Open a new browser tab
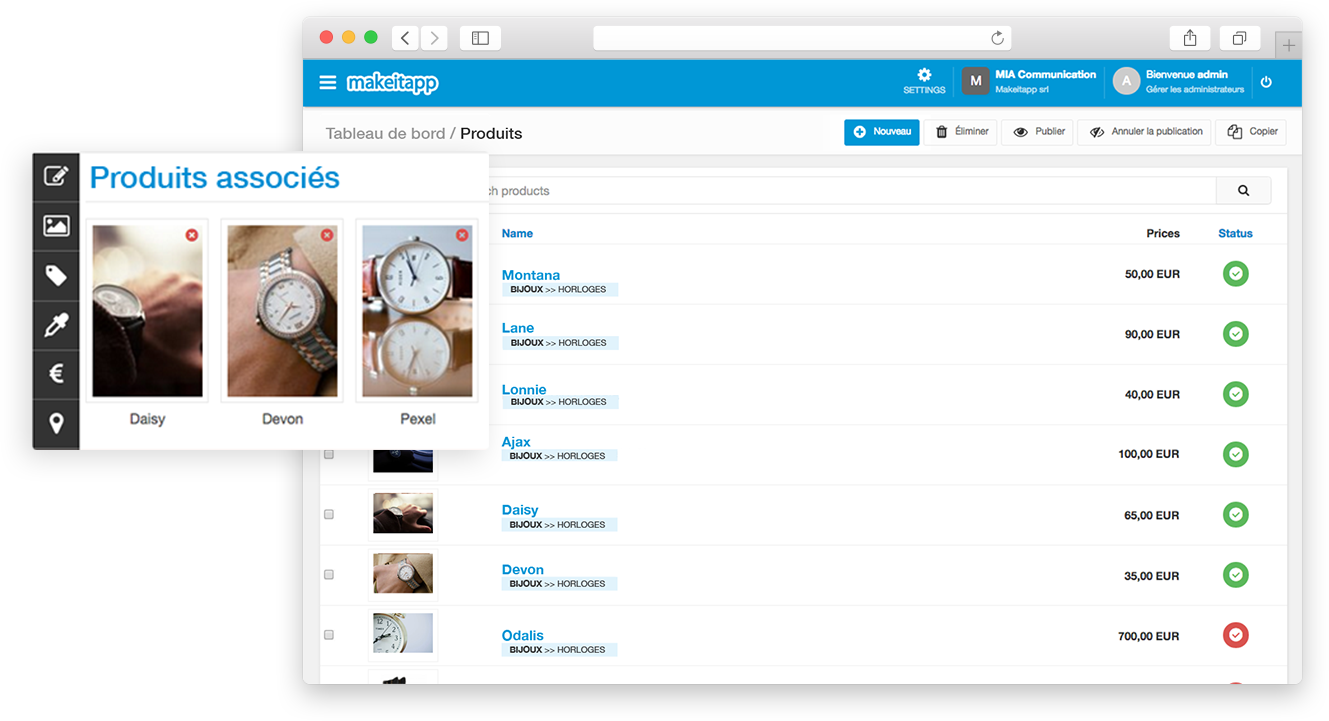Image resolution: width=1329 pixels, height=721 pixels. [1289, 45]
